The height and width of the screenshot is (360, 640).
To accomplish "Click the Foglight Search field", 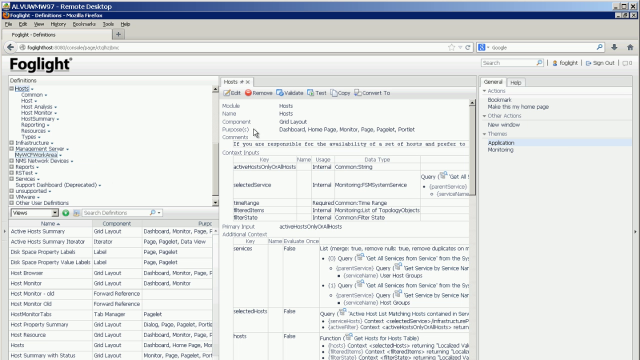I will (509, 63).
